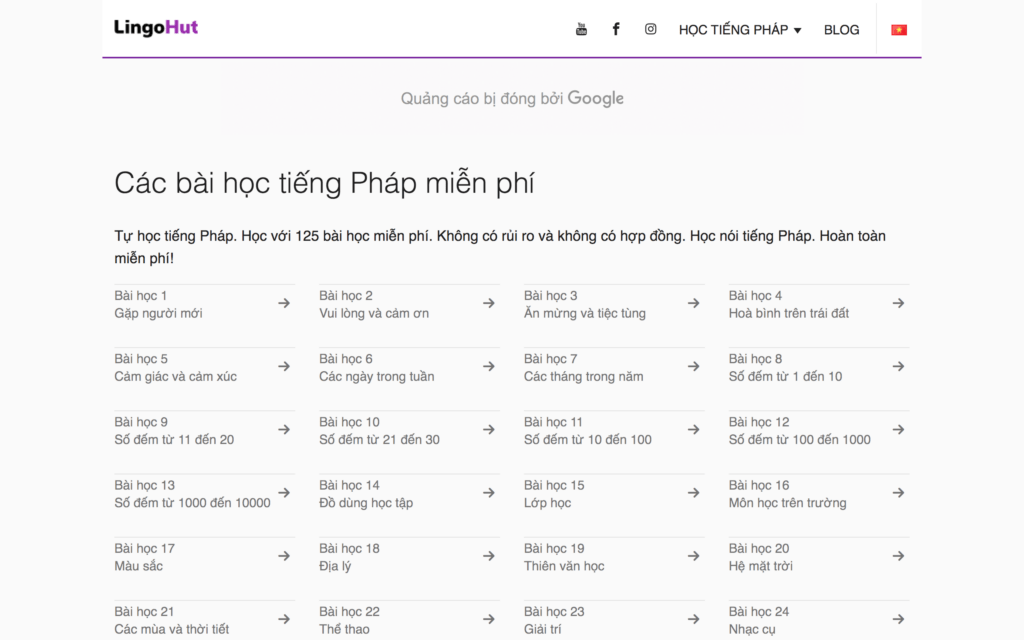
Task: Open lesson link Gặp người mới
Action: click(x=158, y=313)
